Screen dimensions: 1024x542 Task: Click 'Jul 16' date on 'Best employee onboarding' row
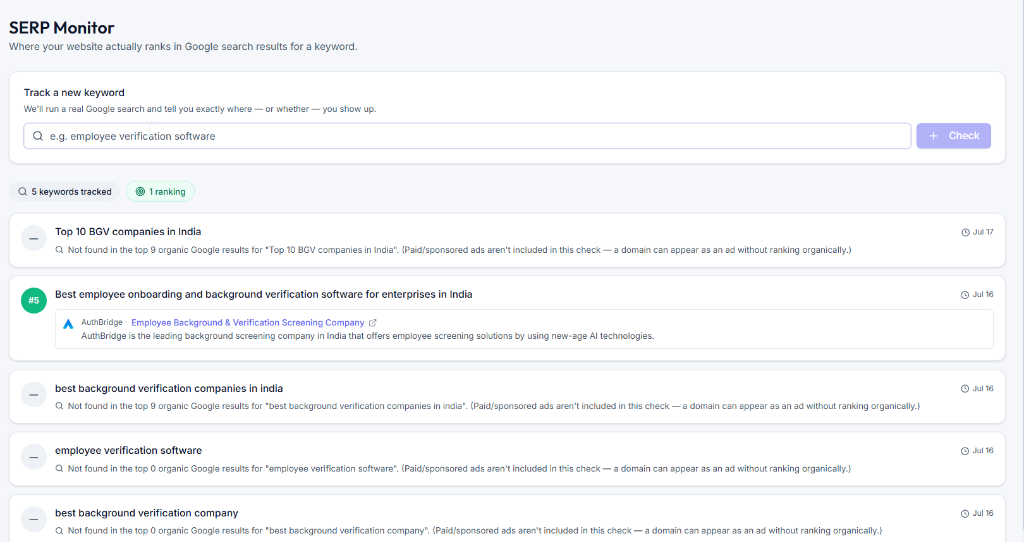[983, 295]
